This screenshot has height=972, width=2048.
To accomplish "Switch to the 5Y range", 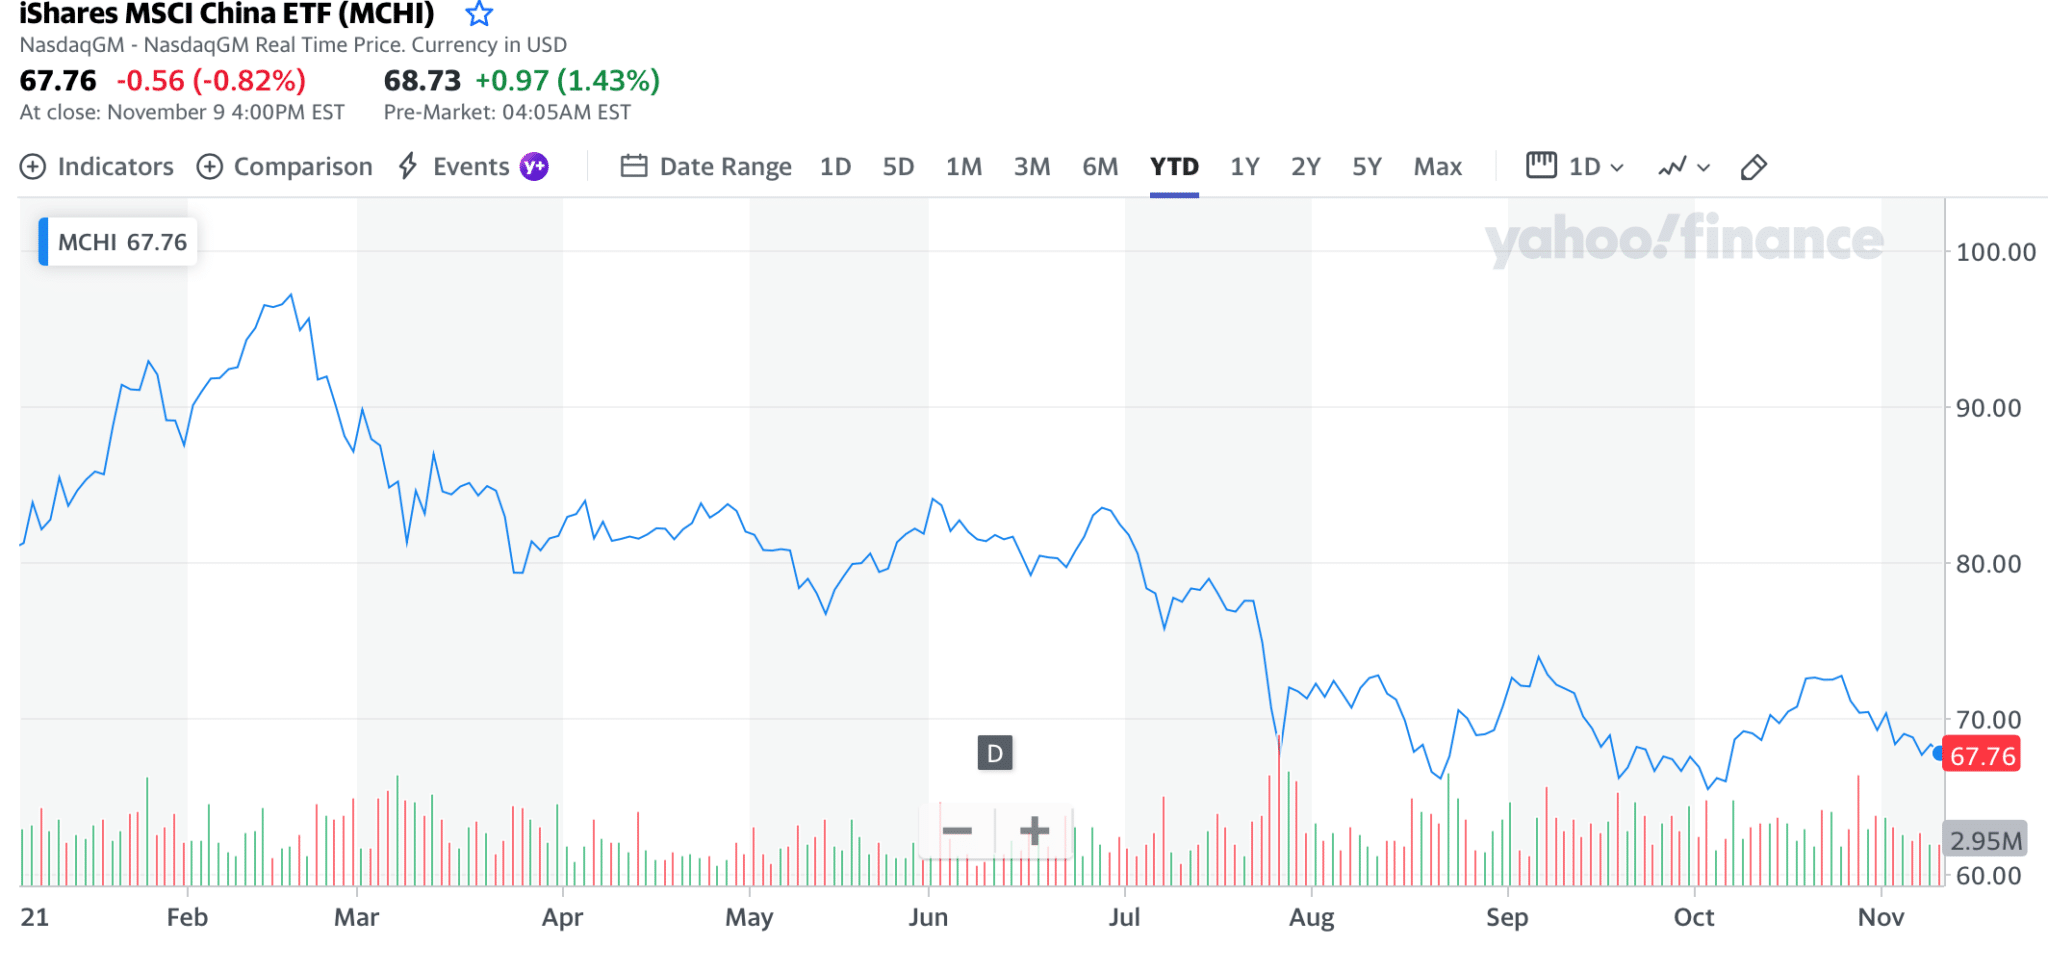I will point(1366,167).
